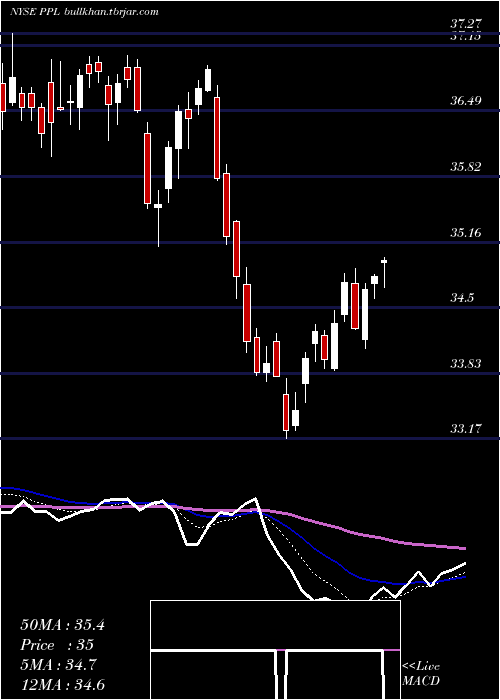Click the NYSE PPL chart title
Image resolution: width=500 pixels, height=700 pixels.
click(x=84, y=12)
